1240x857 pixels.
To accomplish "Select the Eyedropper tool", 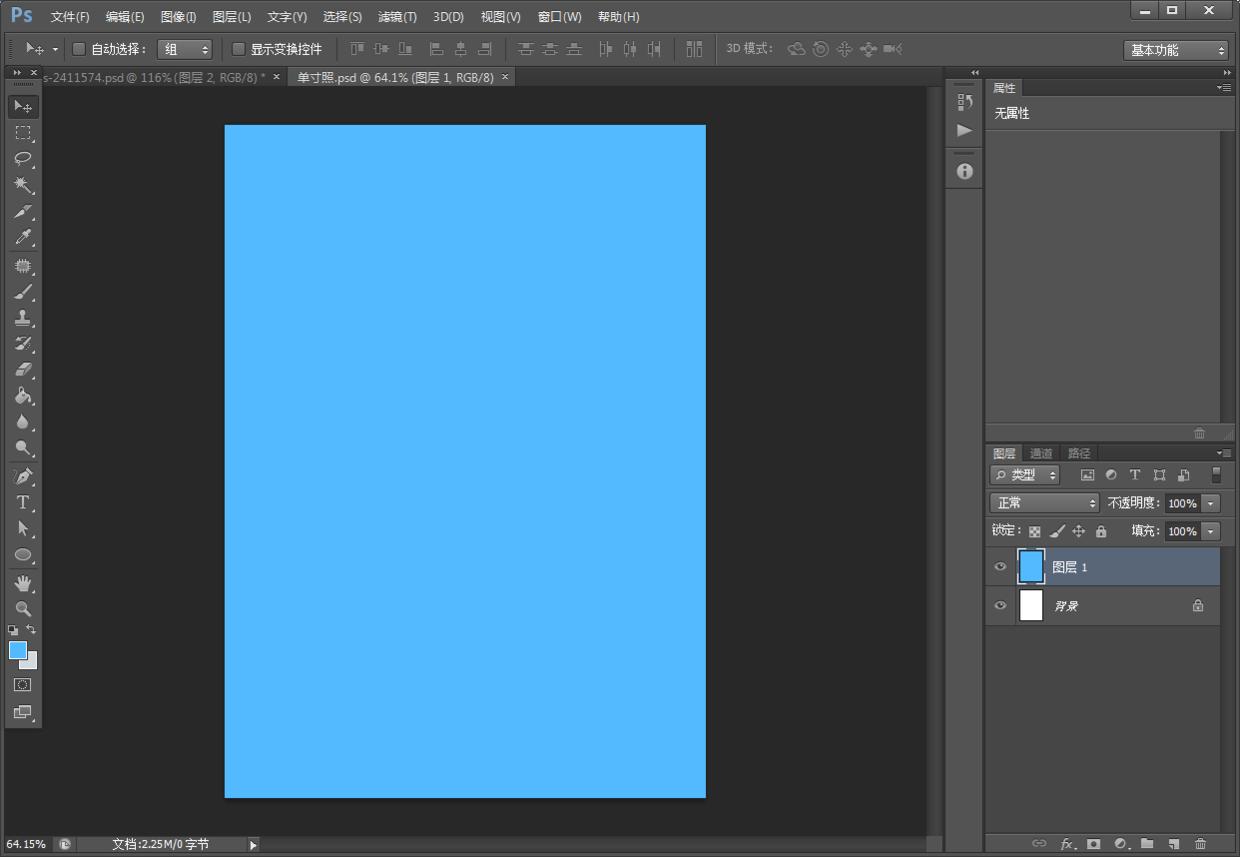I will [23, 238].
